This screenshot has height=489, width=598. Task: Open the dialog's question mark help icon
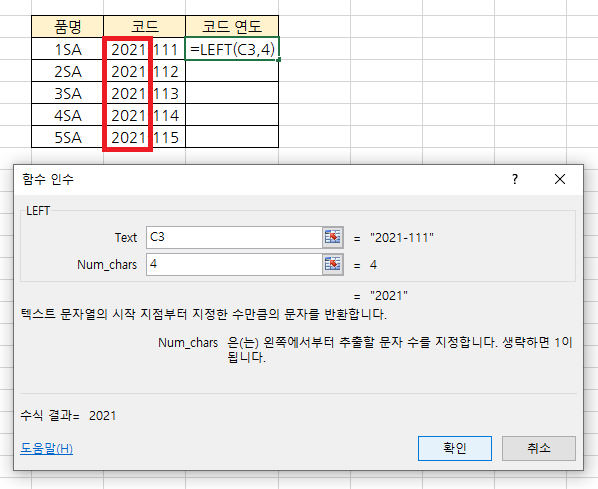point(515,179)
